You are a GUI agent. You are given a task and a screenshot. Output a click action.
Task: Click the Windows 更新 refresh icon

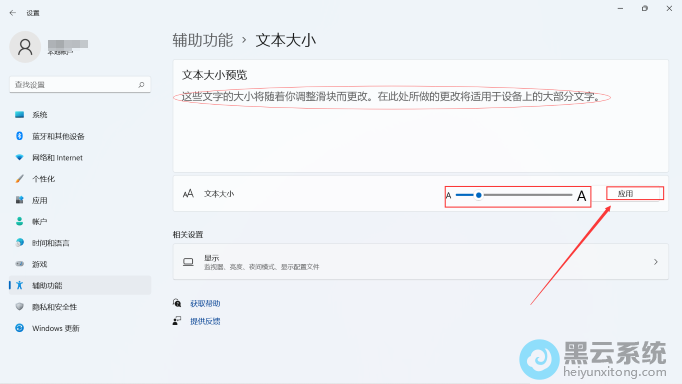coord(20,328)
